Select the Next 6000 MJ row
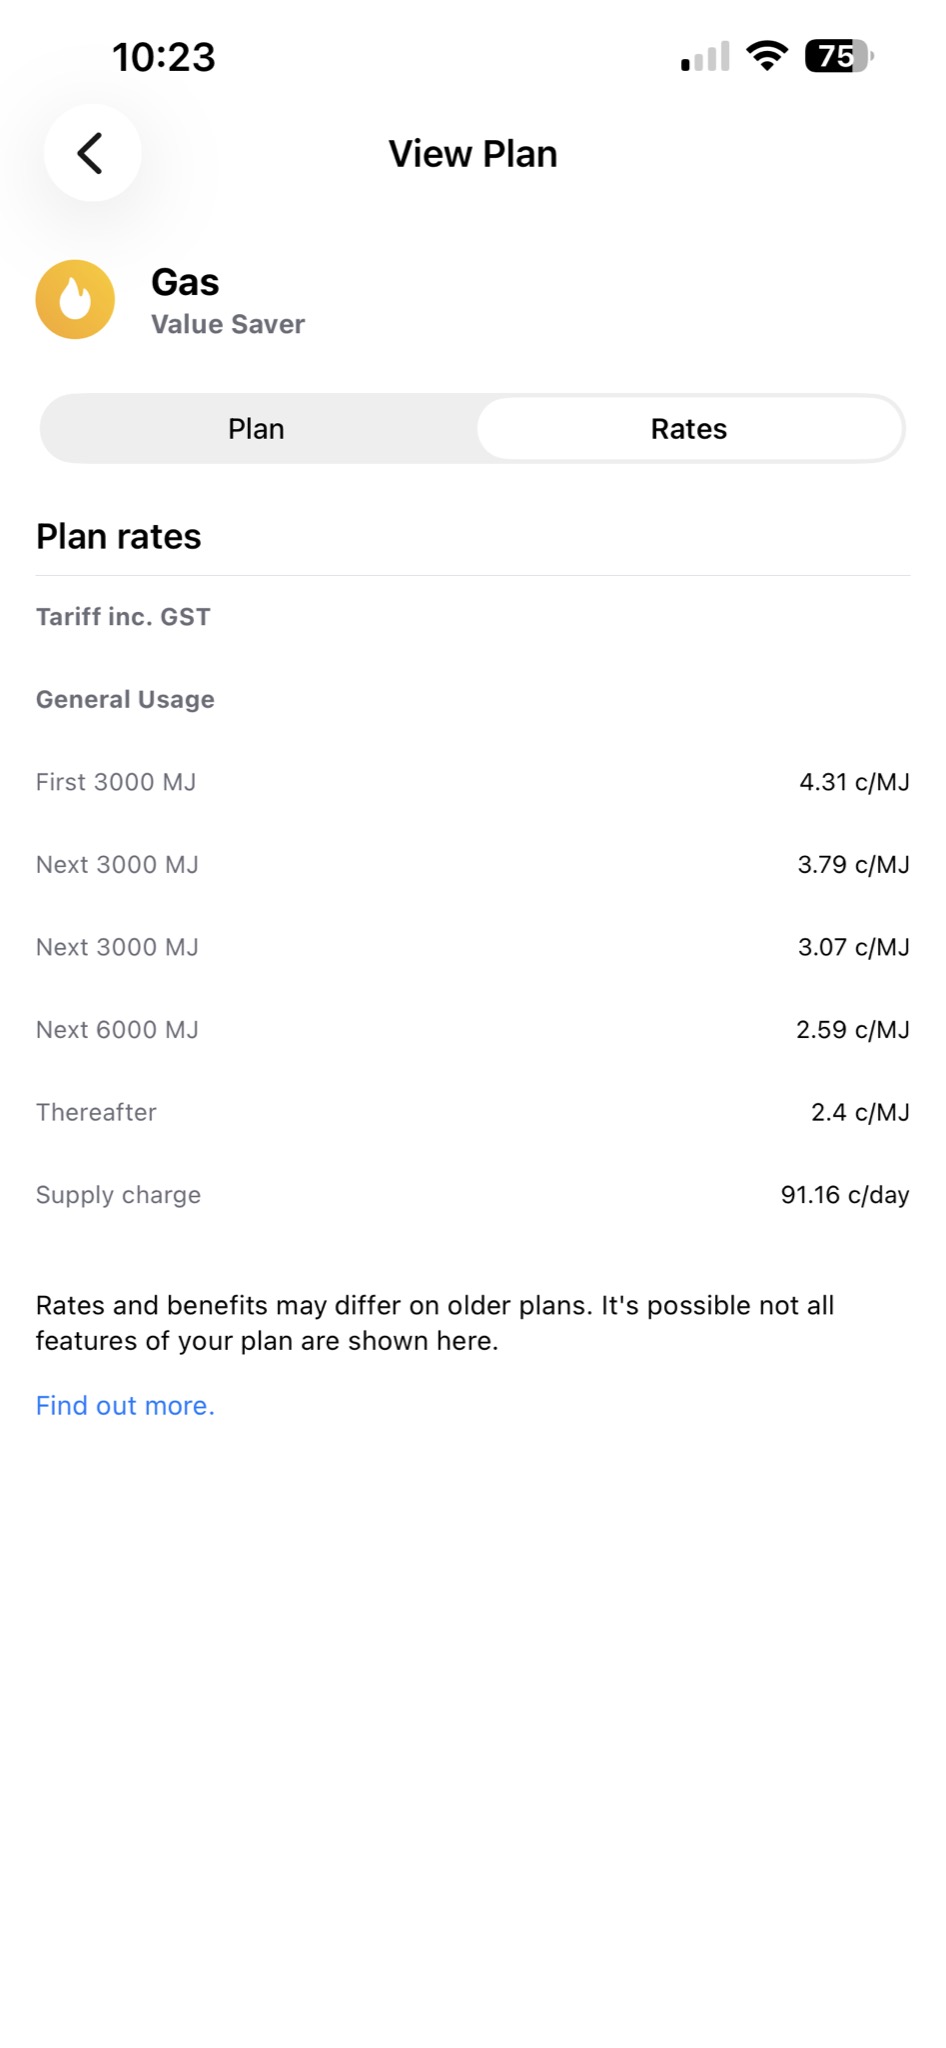The image size is (946, 2048). (x=473, y=1029)
